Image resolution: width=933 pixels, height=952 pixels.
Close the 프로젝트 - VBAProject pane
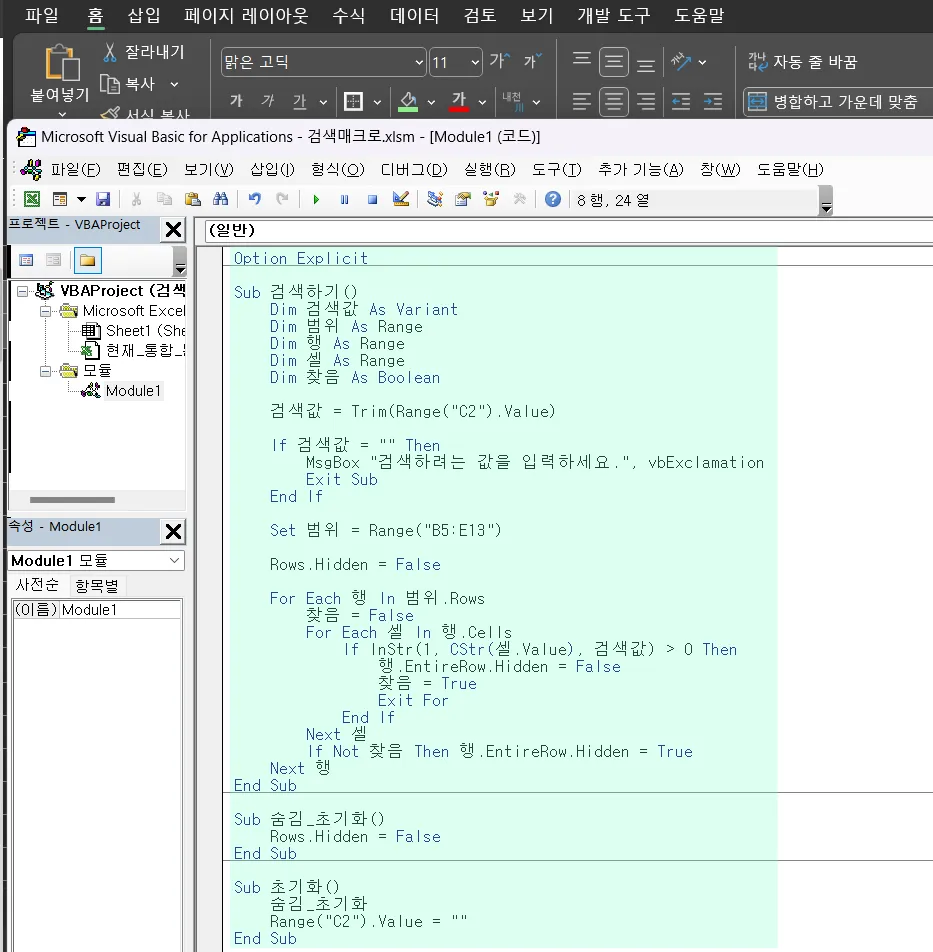(173, 230)
